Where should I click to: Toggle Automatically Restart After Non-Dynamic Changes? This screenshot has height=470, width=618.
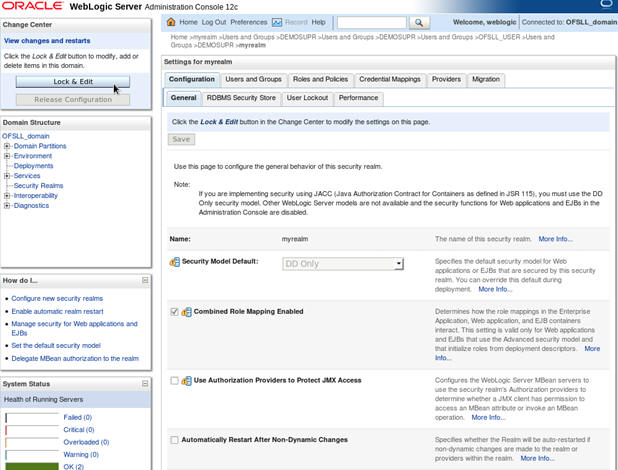174,440
